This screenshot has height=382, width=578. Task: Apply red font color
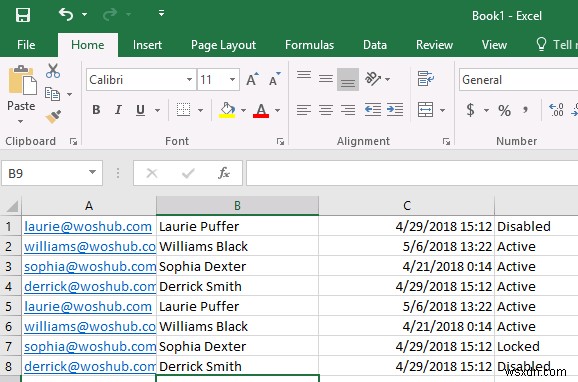pos(261,110)
